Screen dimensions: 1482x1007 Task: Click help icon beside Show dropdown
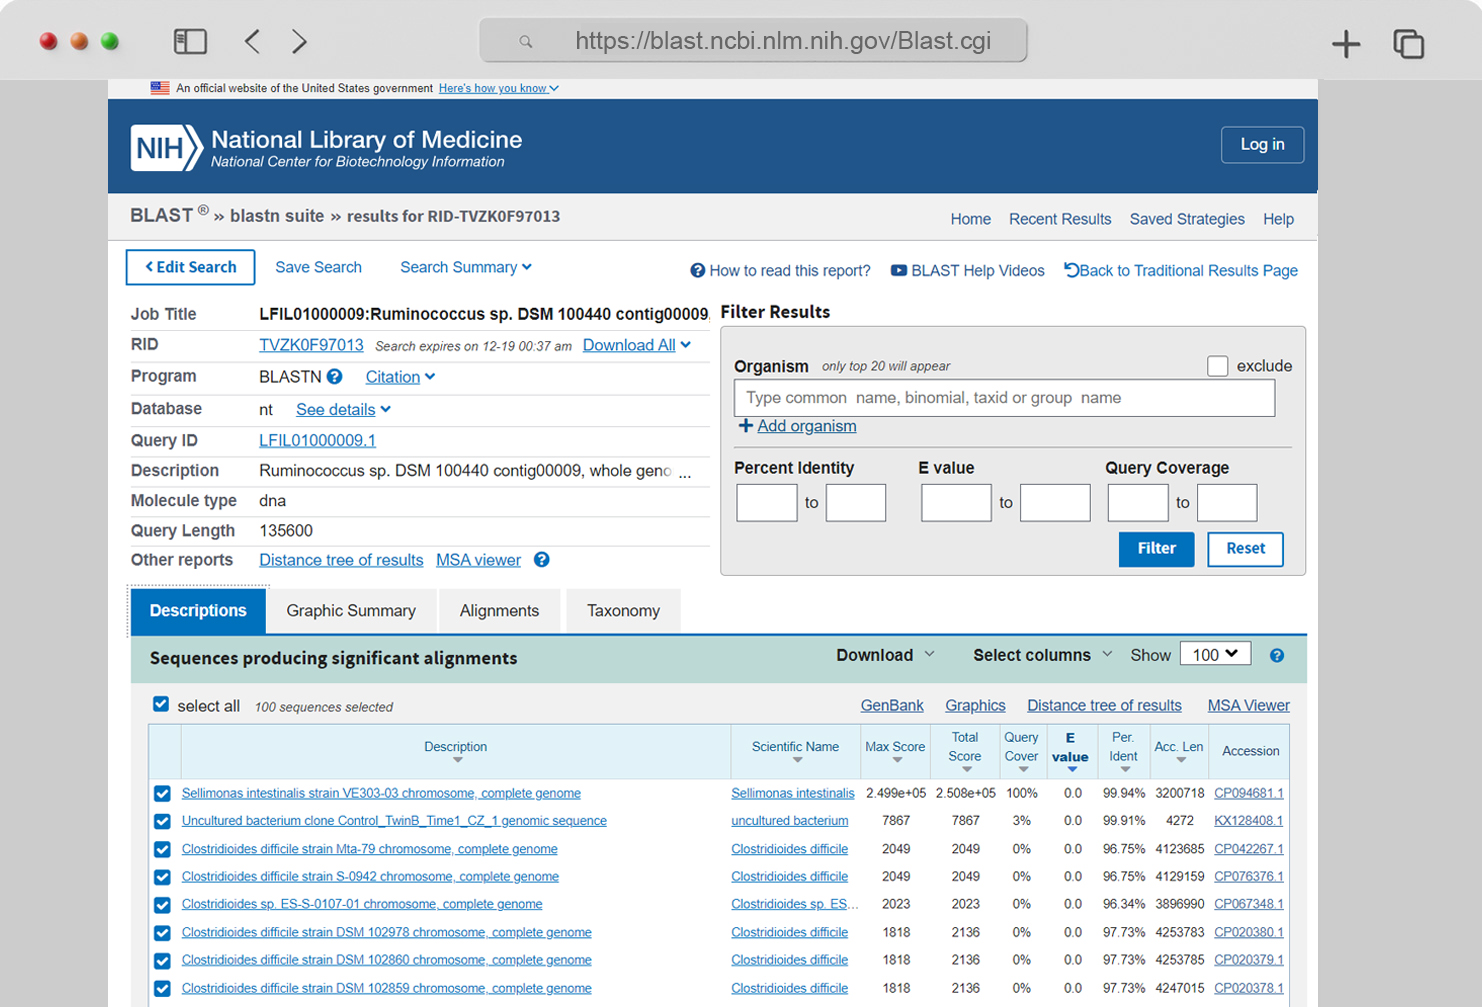pyautogui.click(x=1277, y=656)
